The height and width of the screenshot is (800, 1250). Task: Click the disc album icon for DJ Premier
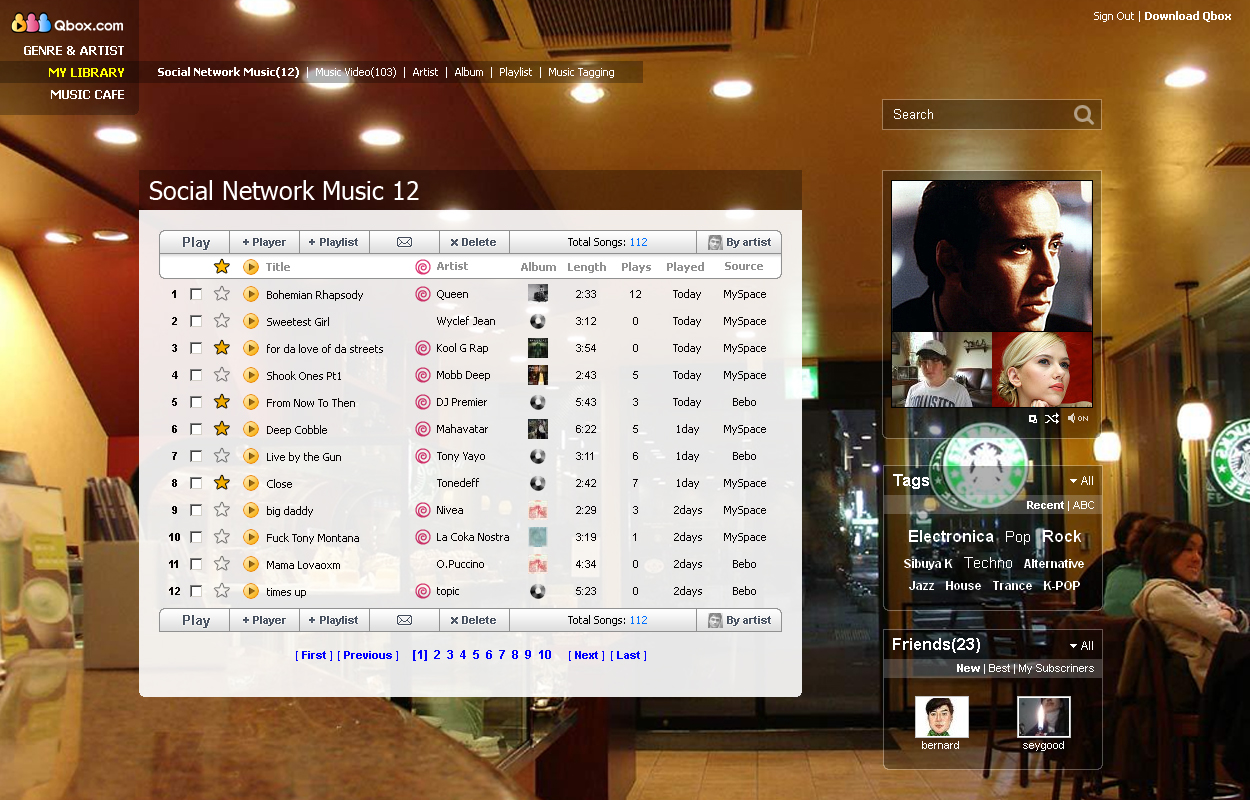coord(538,402)
